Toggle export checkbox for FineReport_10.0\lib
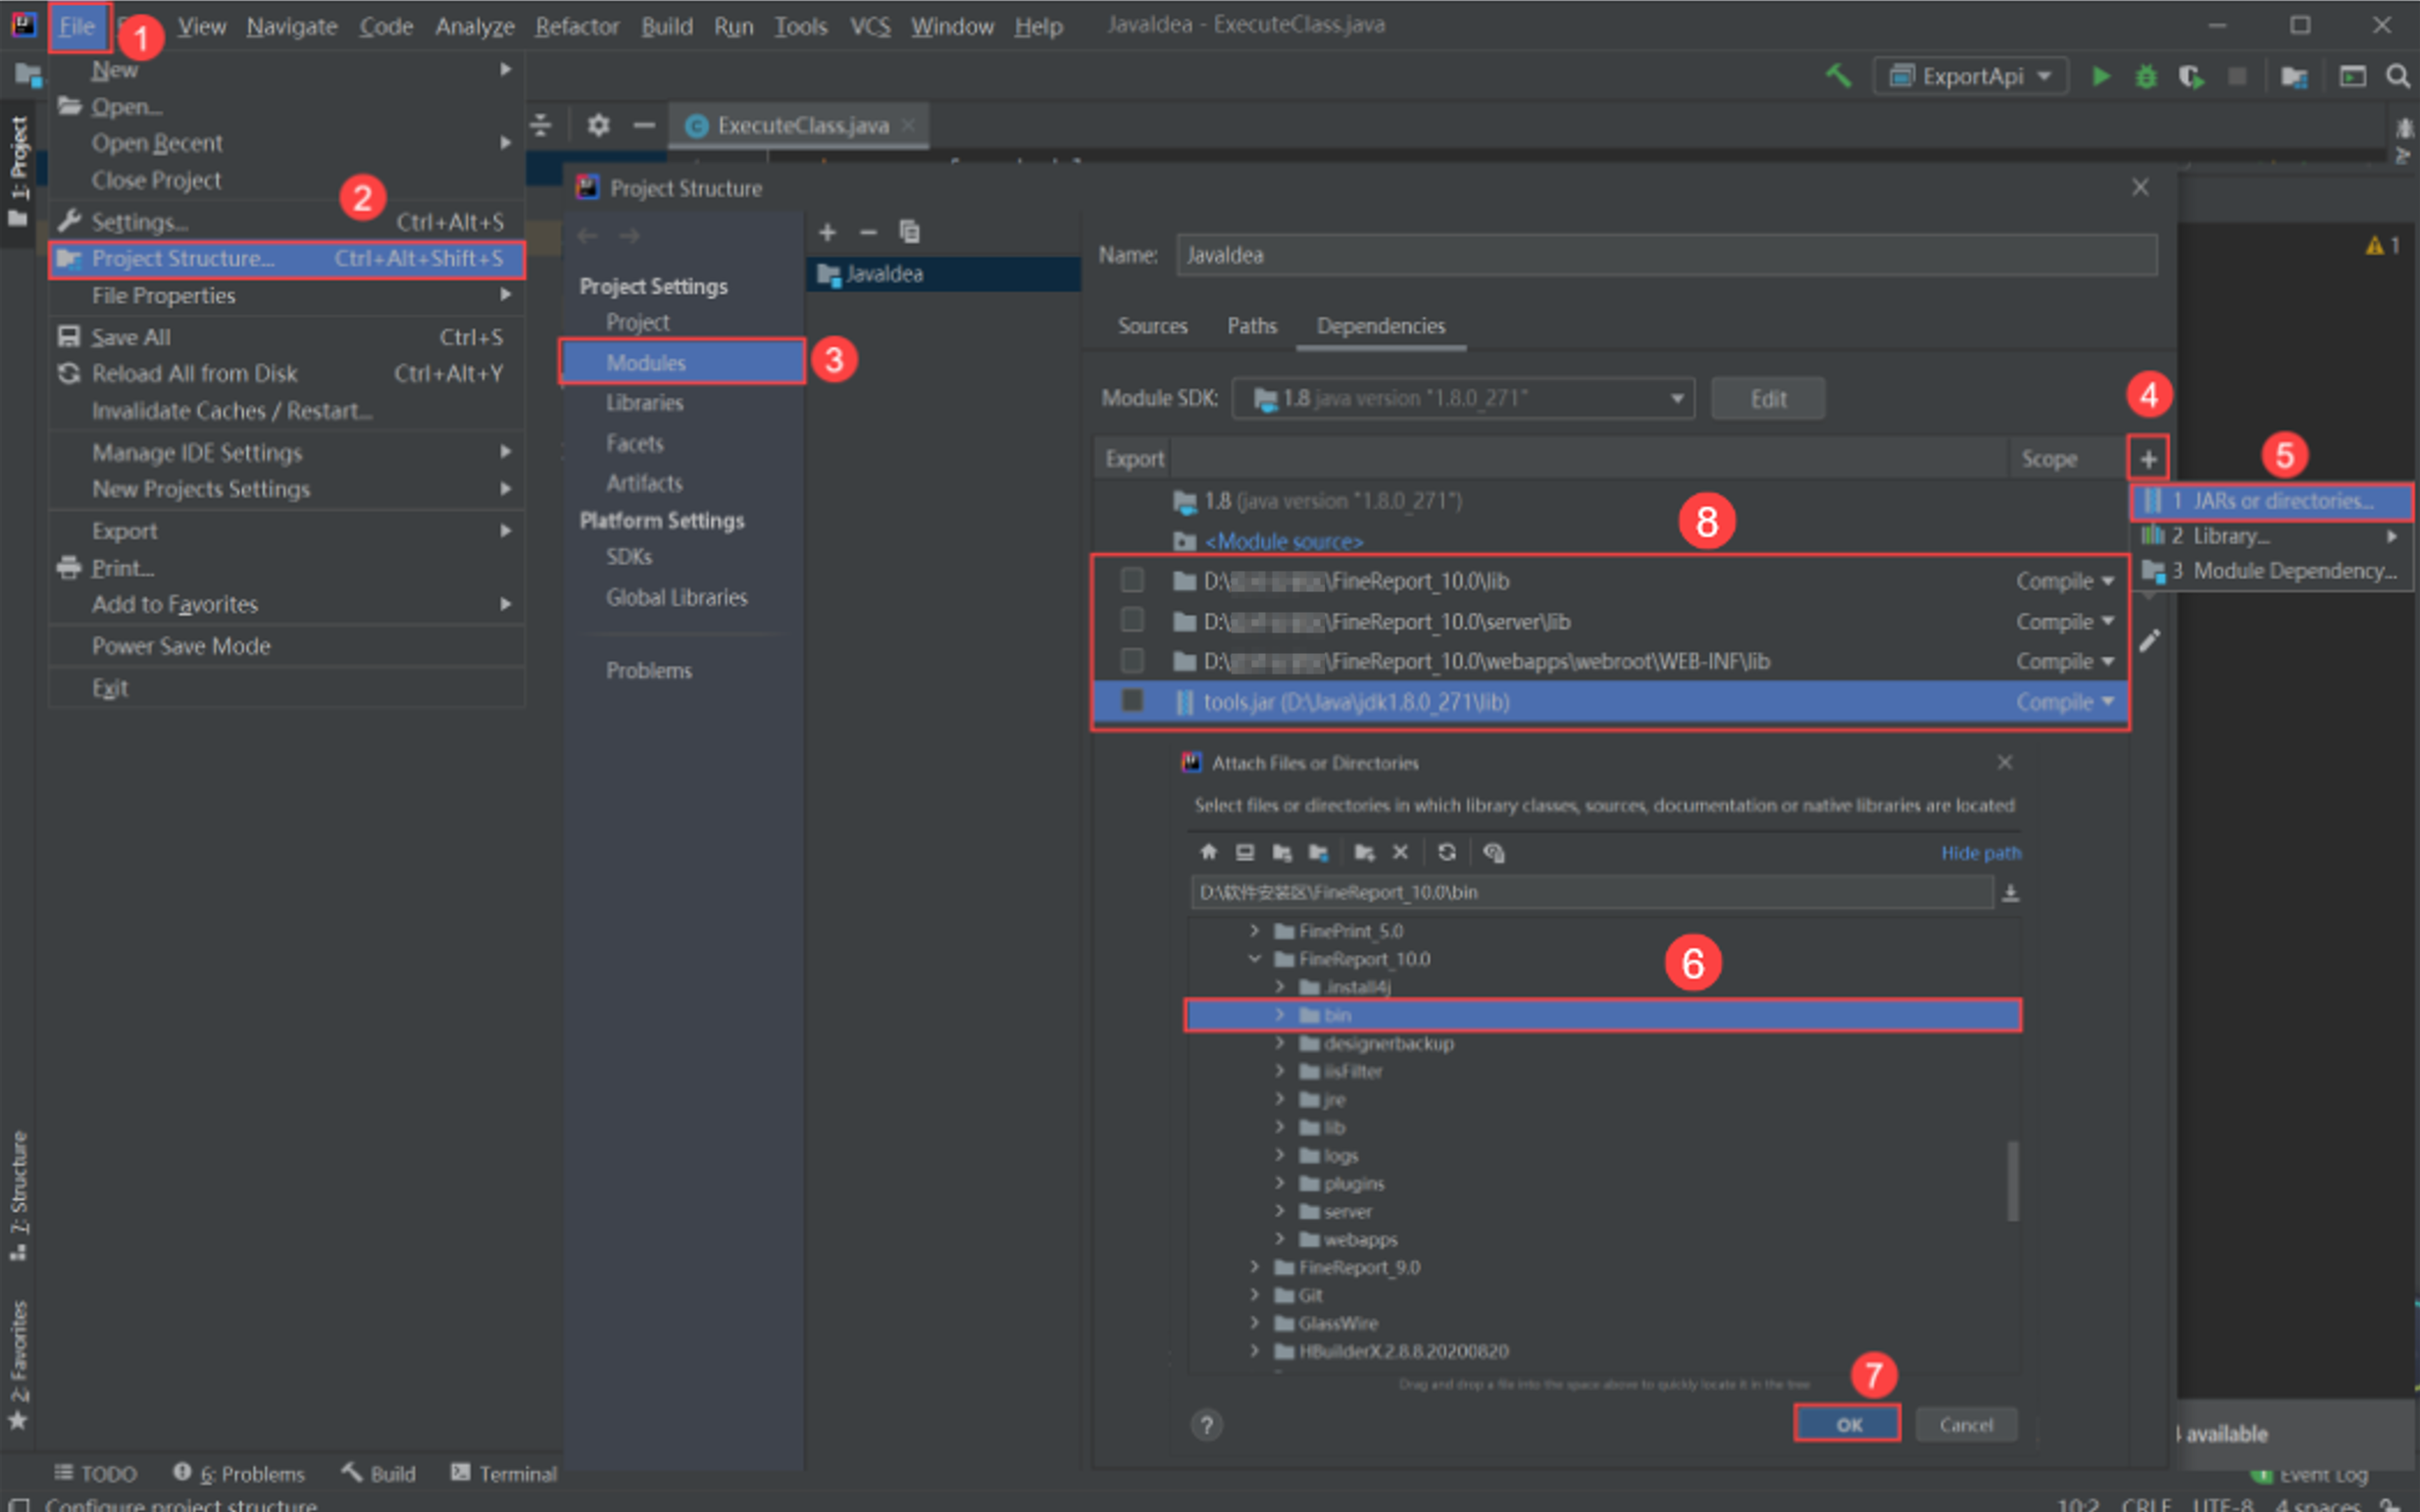This screenshot has height=1512, width=2420. [x=1132, y=580]
